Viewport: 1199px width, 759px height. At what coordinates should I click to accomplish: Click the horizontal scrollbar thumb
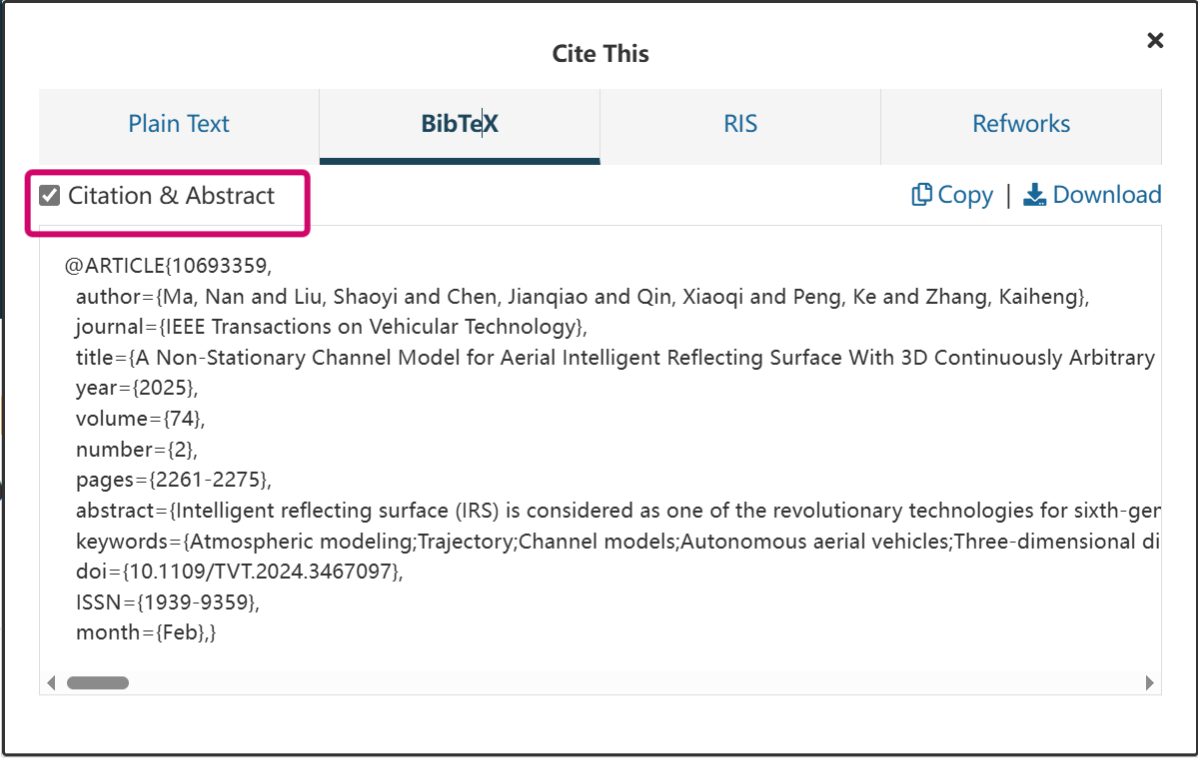(96, 682)
